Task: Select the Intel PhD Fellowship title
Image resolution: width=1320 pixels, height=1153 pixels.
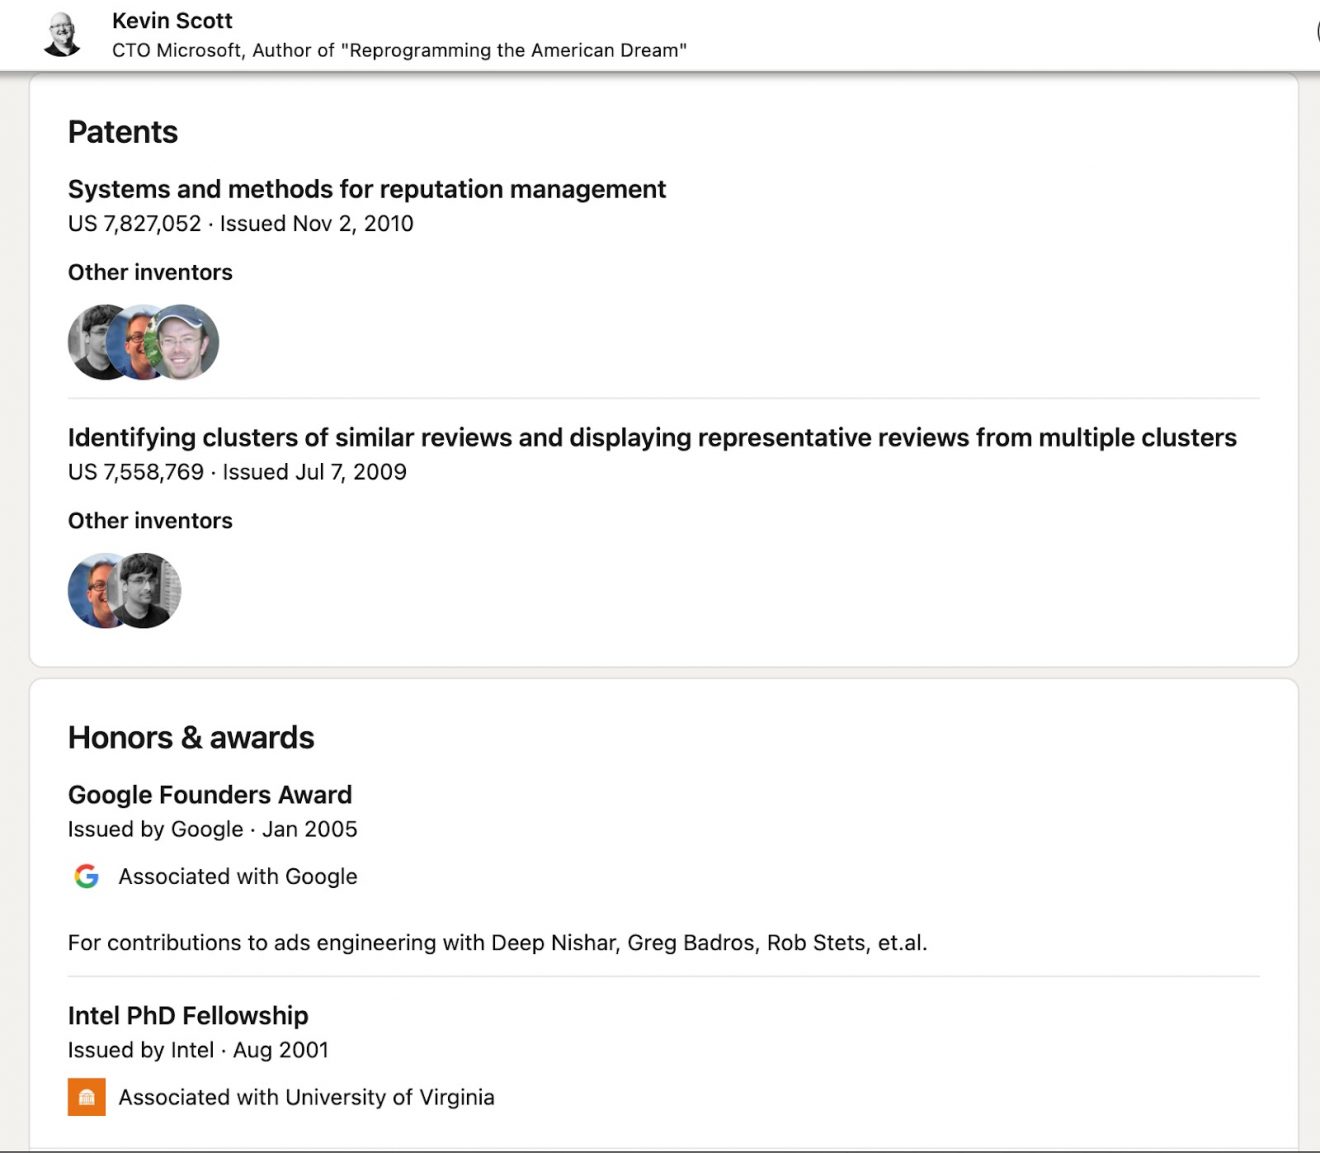Action: [x=188, y=1016]
